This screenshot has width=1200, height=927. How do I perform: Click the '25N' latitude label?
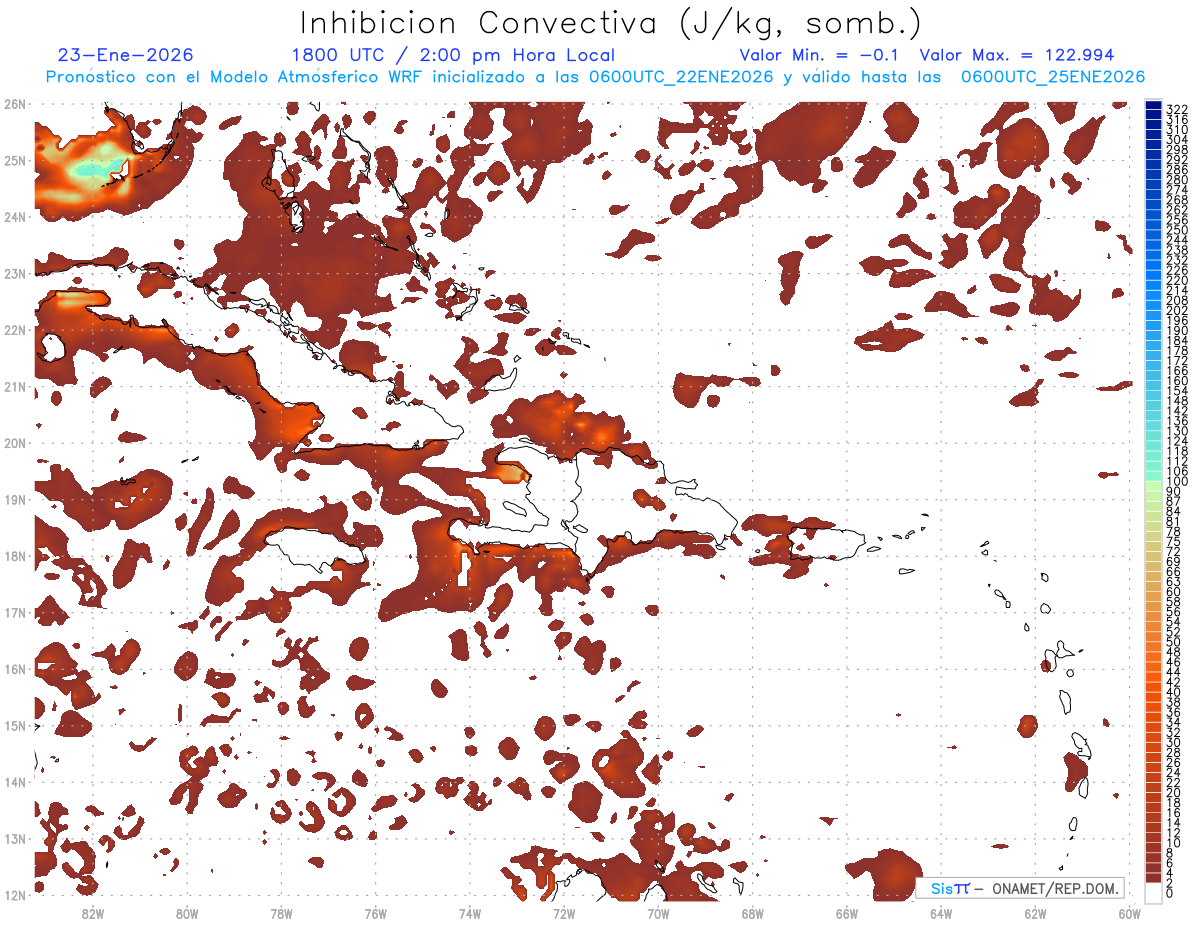(15, 160)
